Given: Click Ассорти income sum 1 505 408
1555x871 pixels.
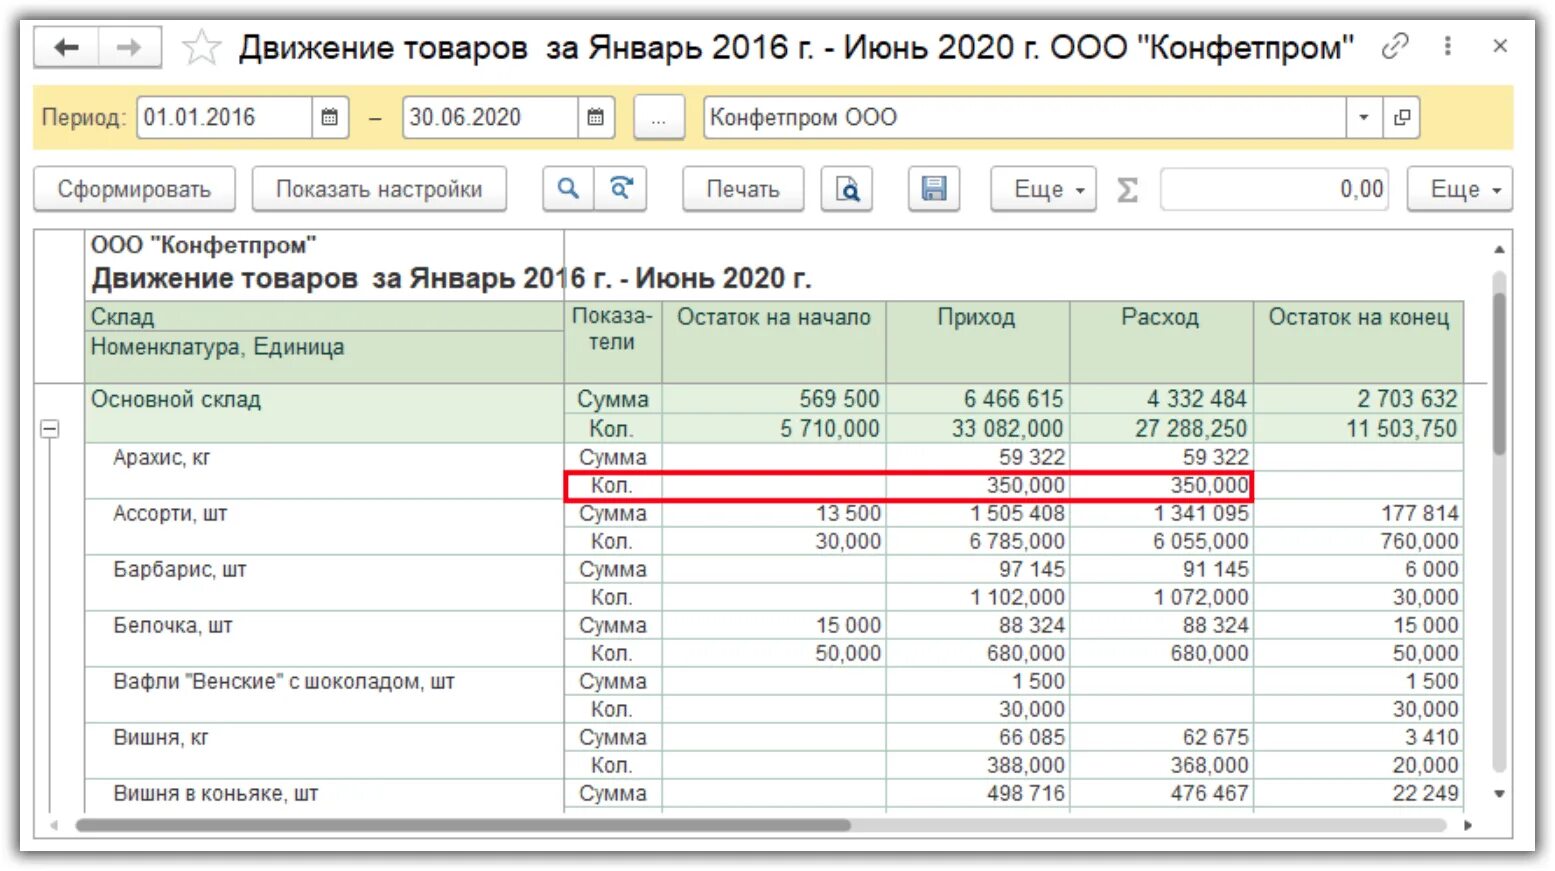Looking at the screenshot, I should coord(978,513).
